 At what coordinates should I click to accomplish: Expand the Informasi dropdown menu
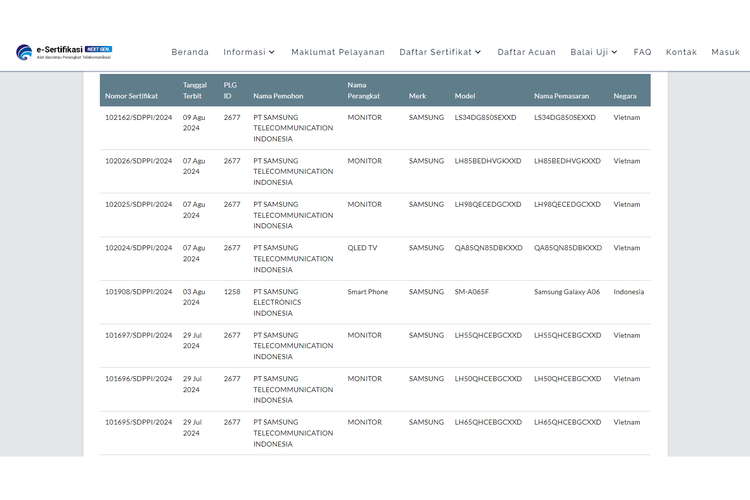(249, 52)
